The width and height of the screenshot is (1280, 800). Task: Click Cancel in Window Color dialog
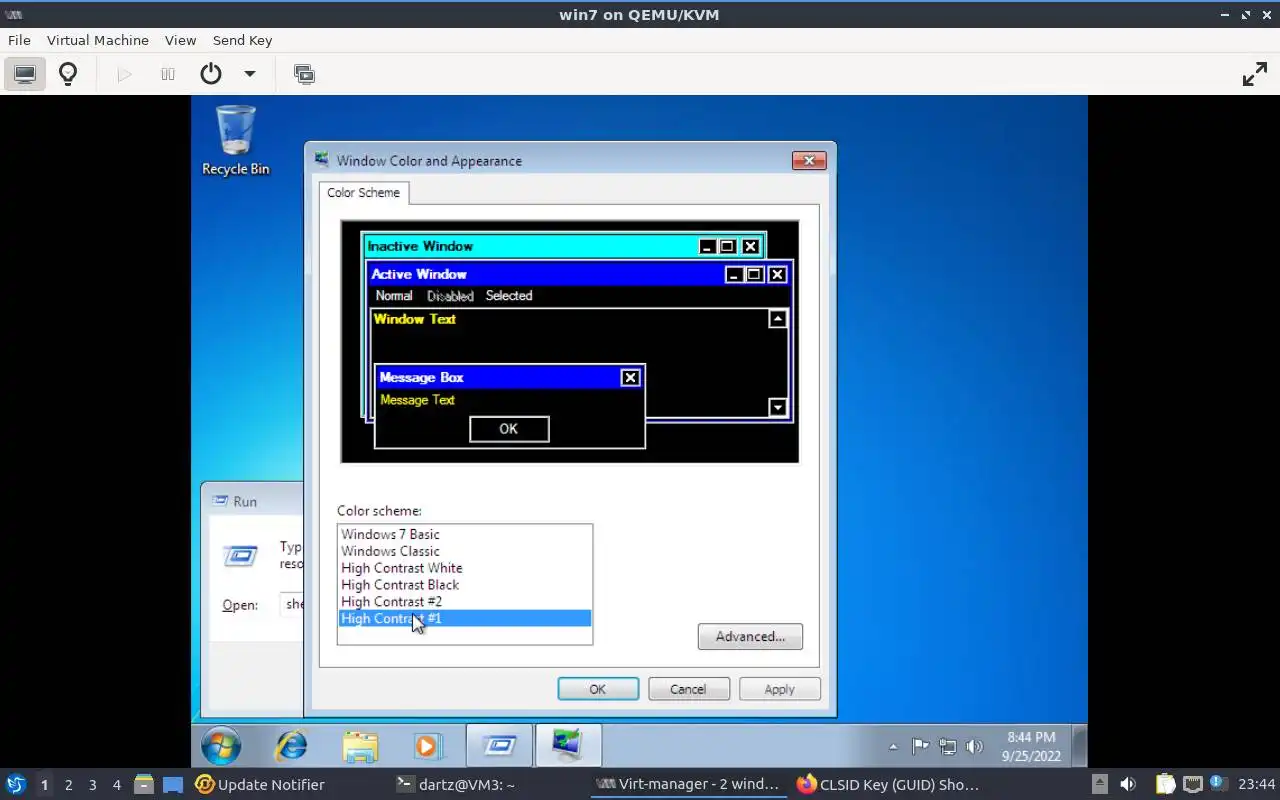pos(688,689)
